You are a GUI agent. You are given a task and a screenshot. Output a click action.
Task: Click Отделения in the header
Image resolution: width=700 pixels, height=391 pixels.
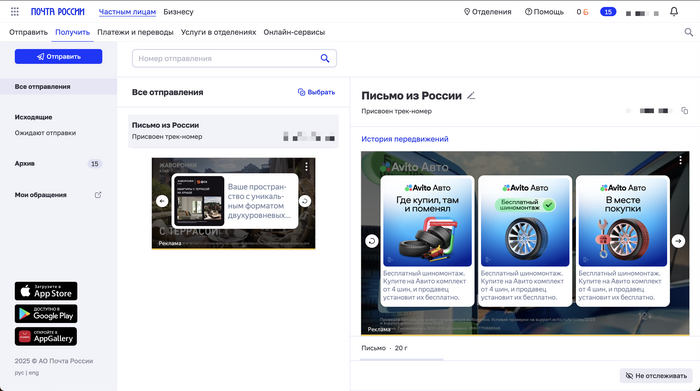(x=488, y=12)
